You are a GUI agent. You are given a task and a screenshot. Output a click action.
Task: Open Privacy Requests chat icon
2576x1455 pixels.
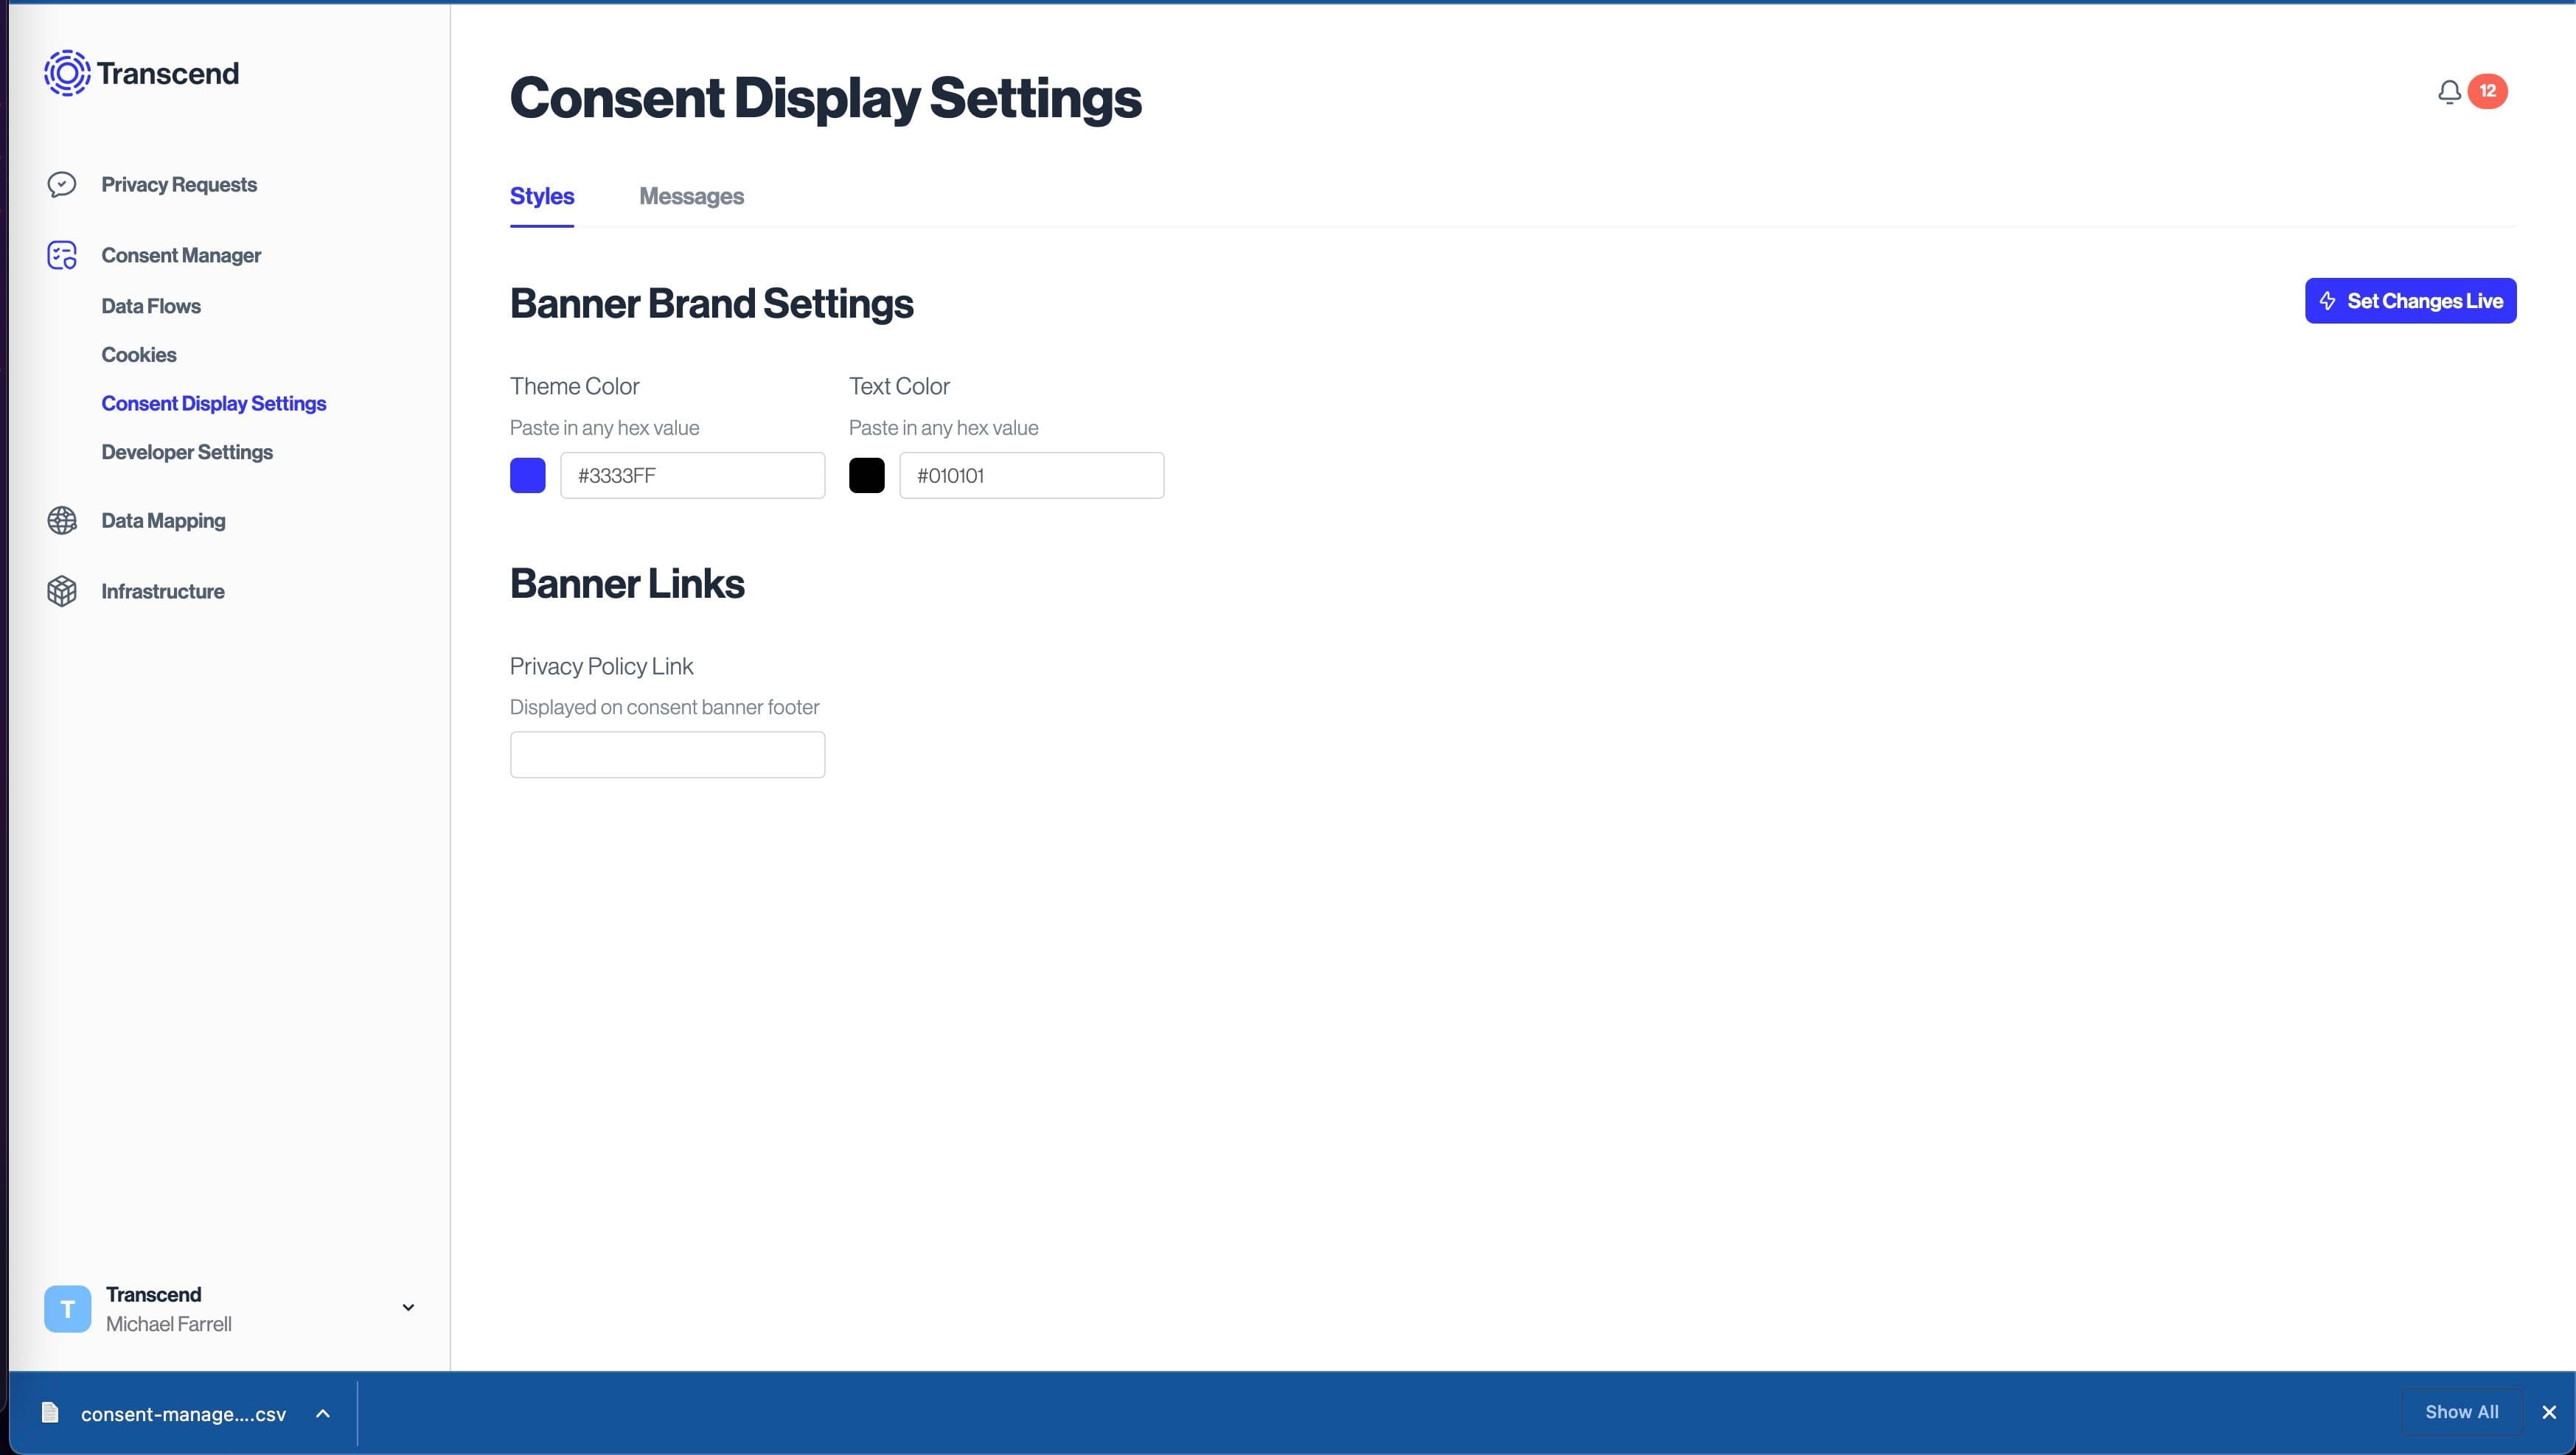[62, 184]
